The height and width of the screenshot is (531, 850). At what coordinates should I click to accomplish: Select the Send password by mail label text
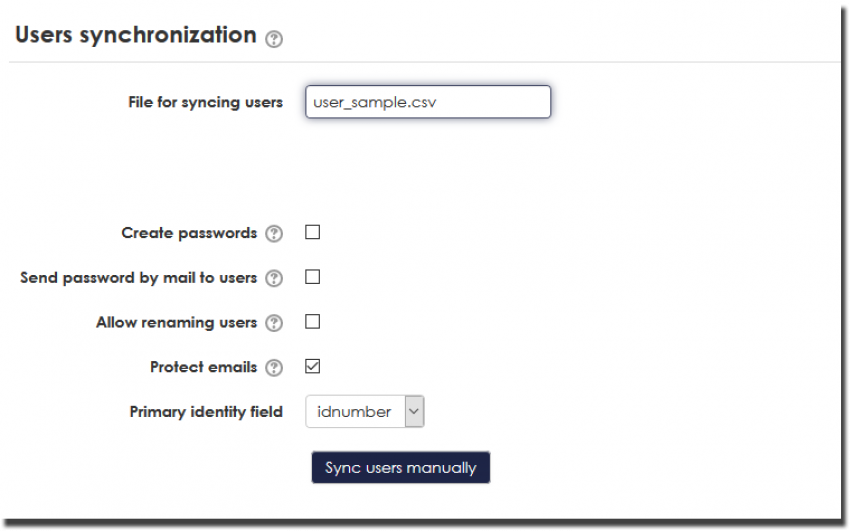click(138, 277)
